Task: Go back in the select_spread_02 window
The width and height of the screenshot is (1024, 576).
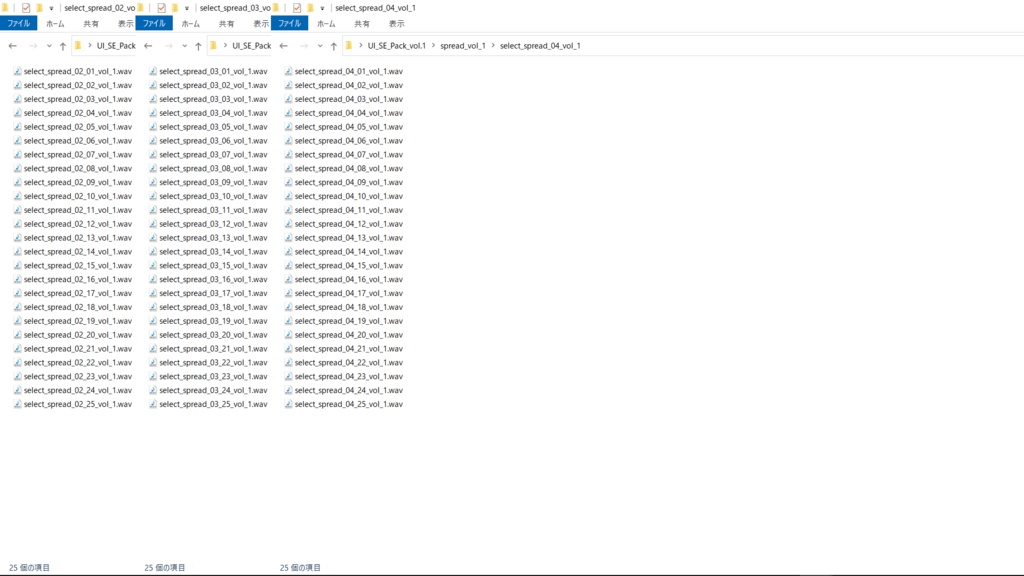Action: 12,46
